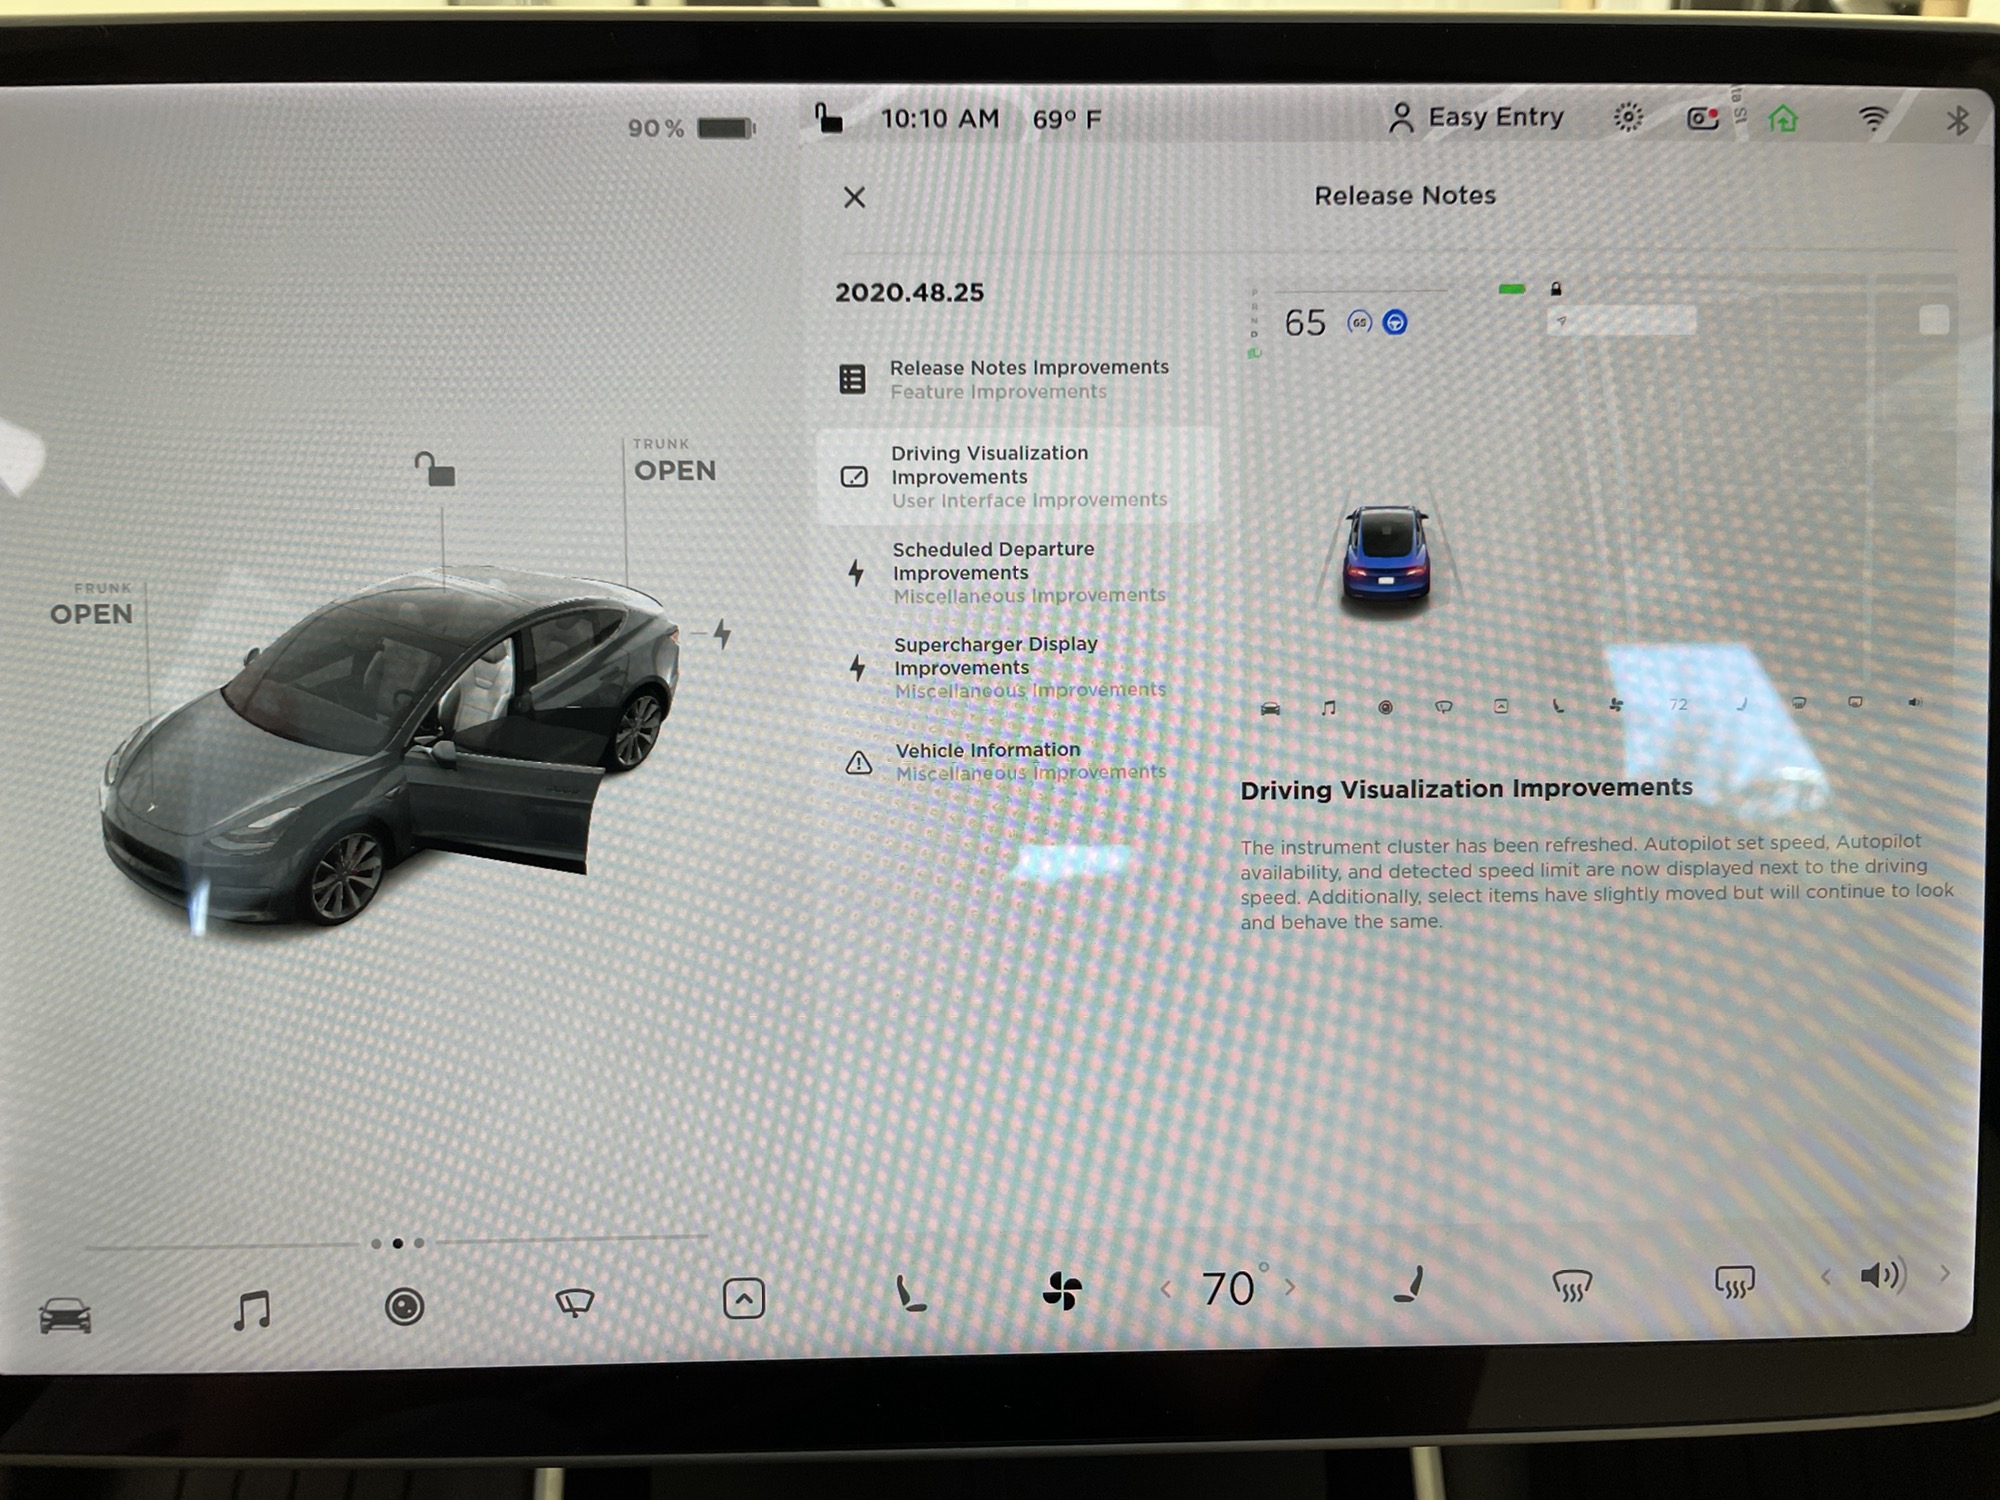Tap the unlock padlock above the car
This screenshot has width=2000, height=1500.
[x=435, y=469]
